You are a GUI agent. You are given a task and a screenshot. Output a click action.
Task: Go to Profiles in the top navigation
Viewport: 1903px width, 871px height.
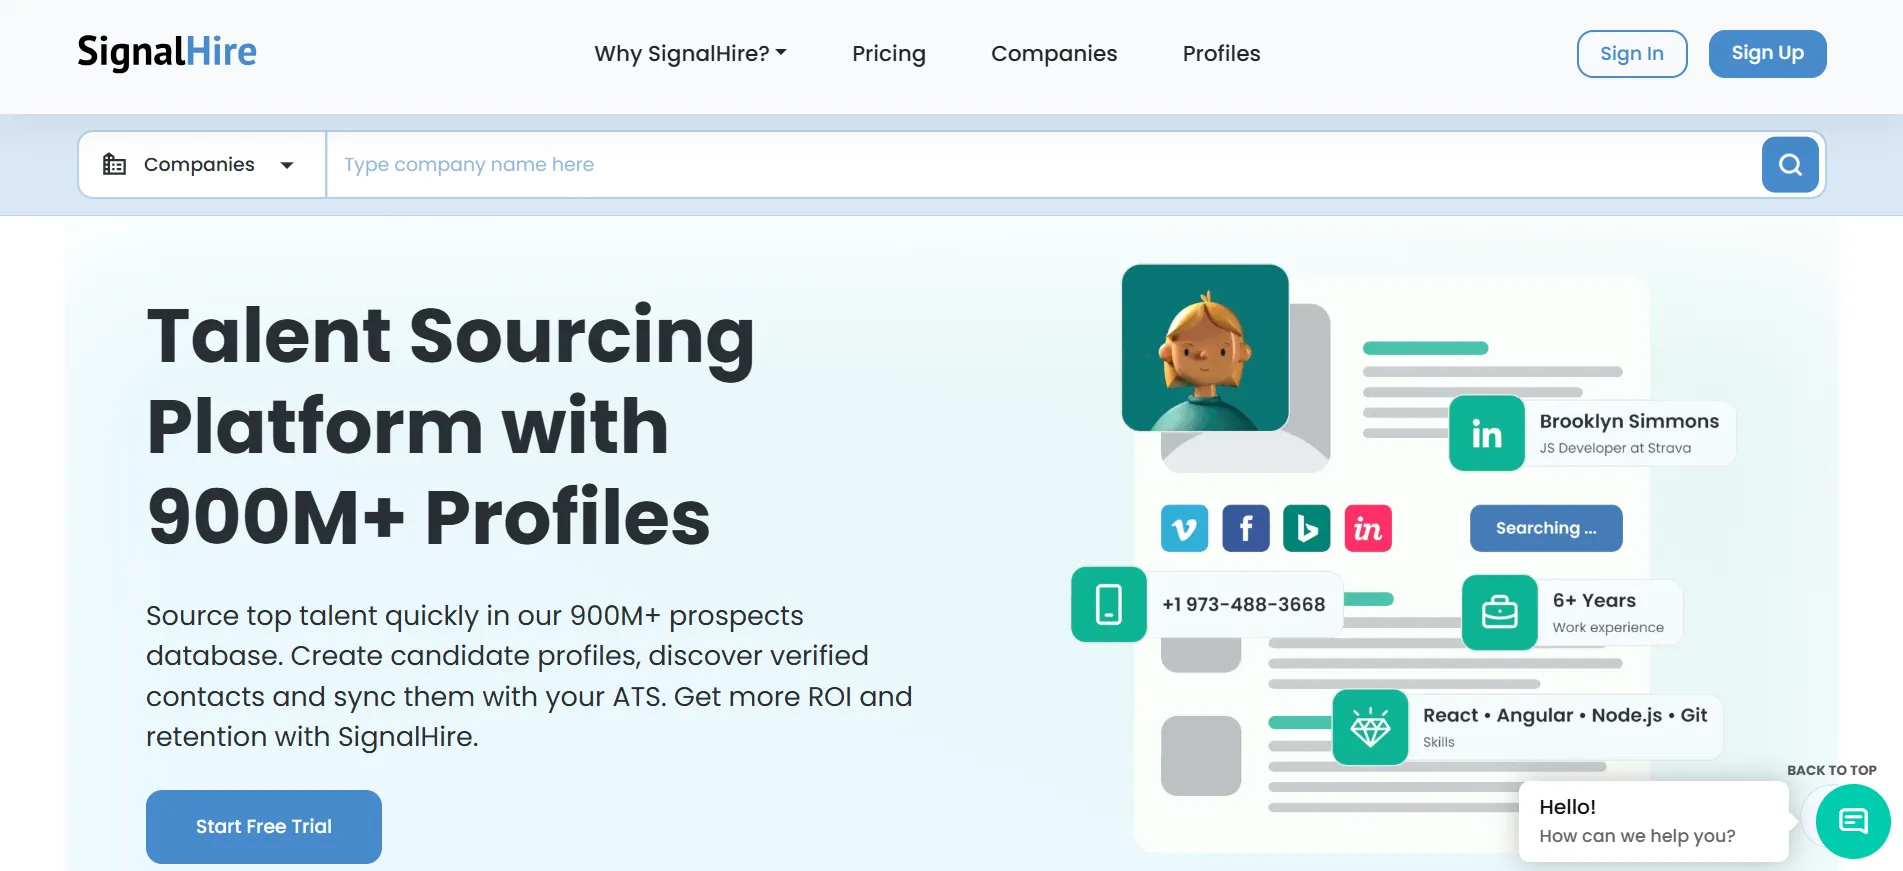(x=1221, y=53)
